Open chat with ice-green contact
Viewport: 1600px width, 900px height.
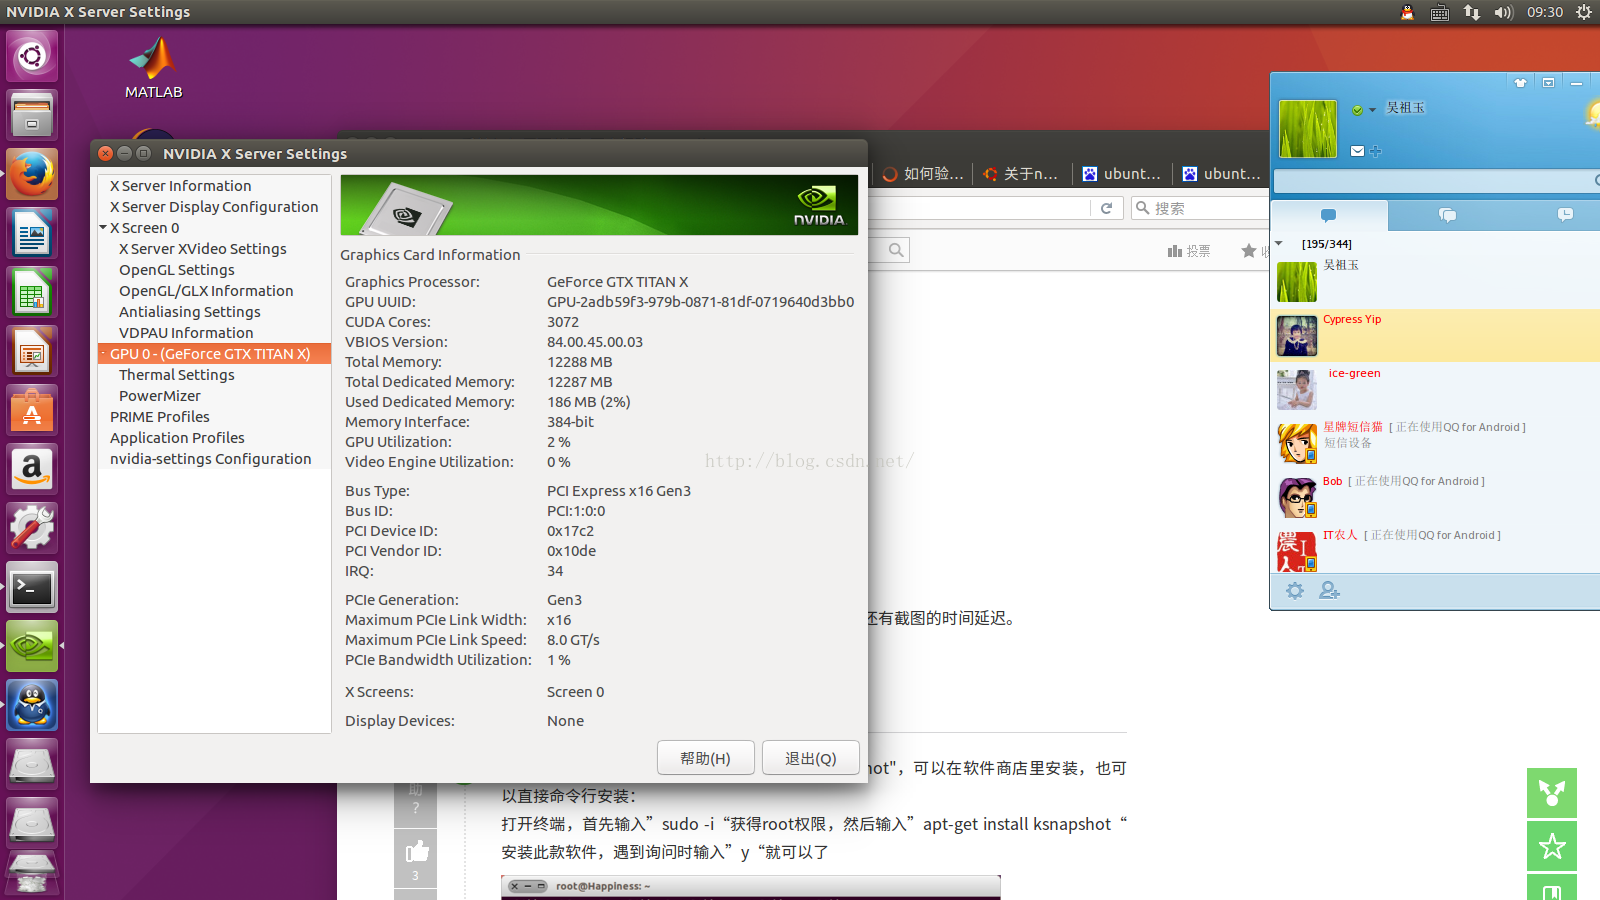coord(1435,389)
